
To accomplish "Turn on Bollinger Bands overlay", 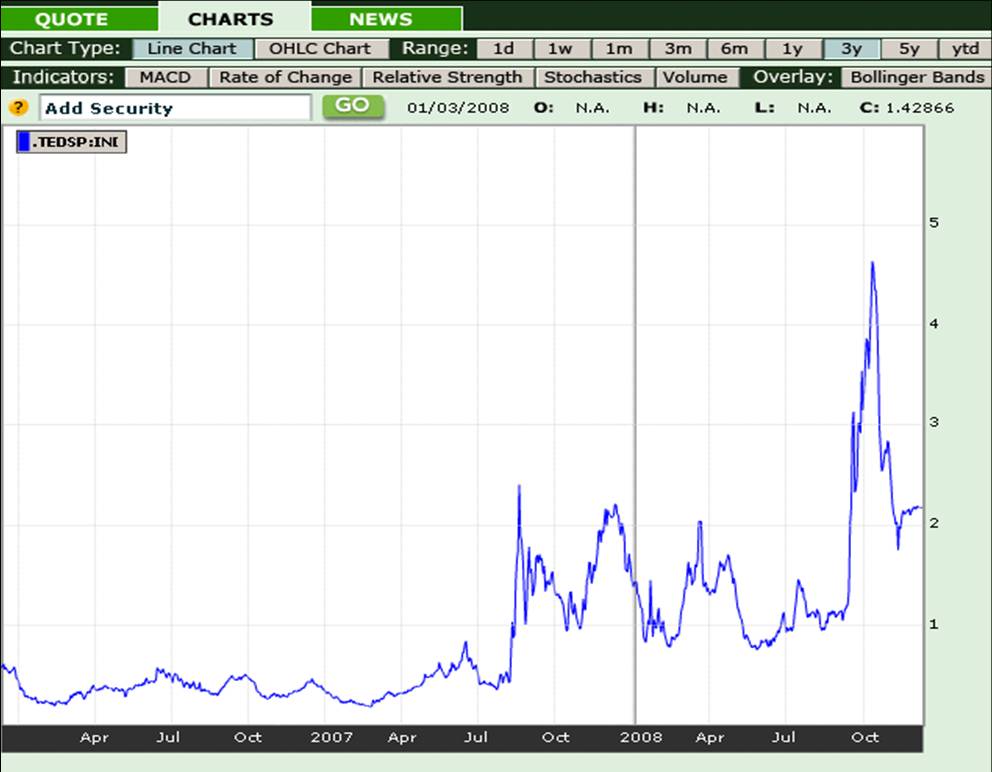I will [x=916, y=77].
